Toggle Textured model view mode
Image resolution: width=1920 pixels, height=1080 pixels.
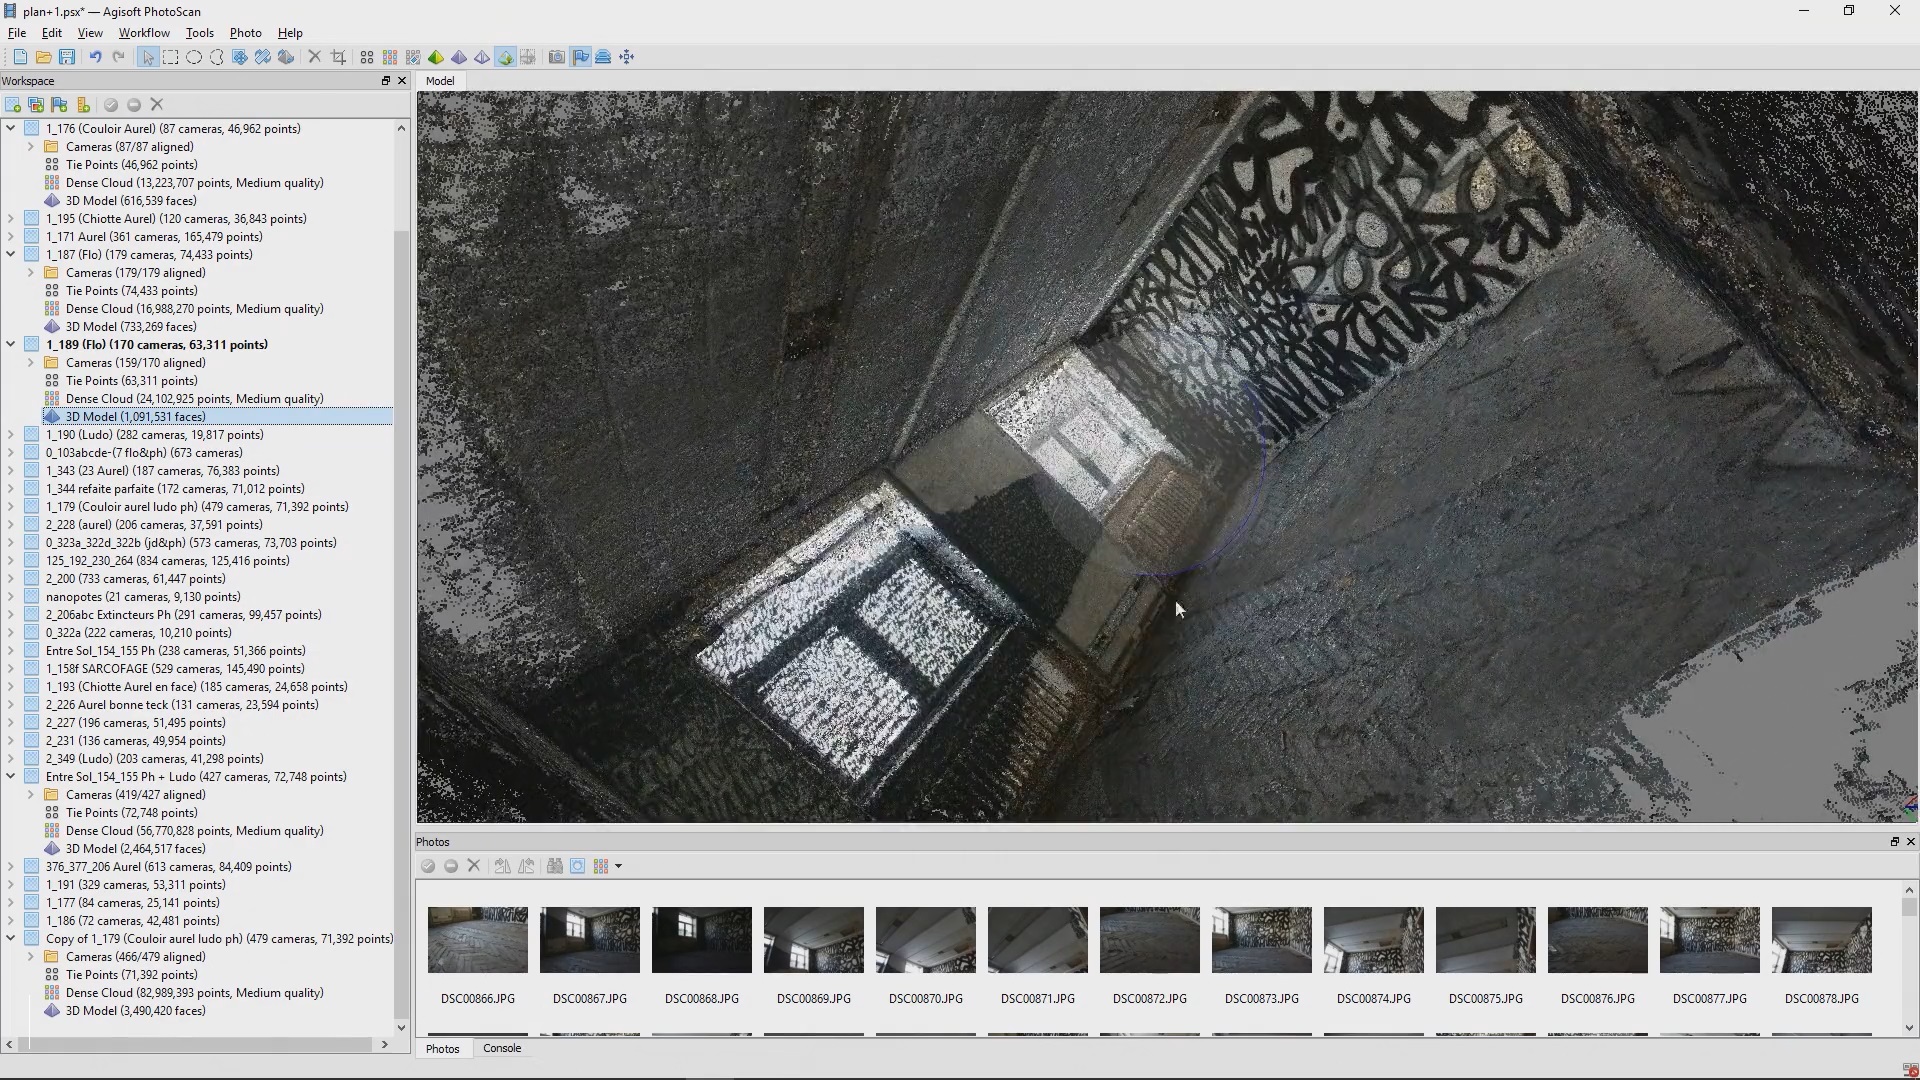pyautogui.click(x=505, y=57)
